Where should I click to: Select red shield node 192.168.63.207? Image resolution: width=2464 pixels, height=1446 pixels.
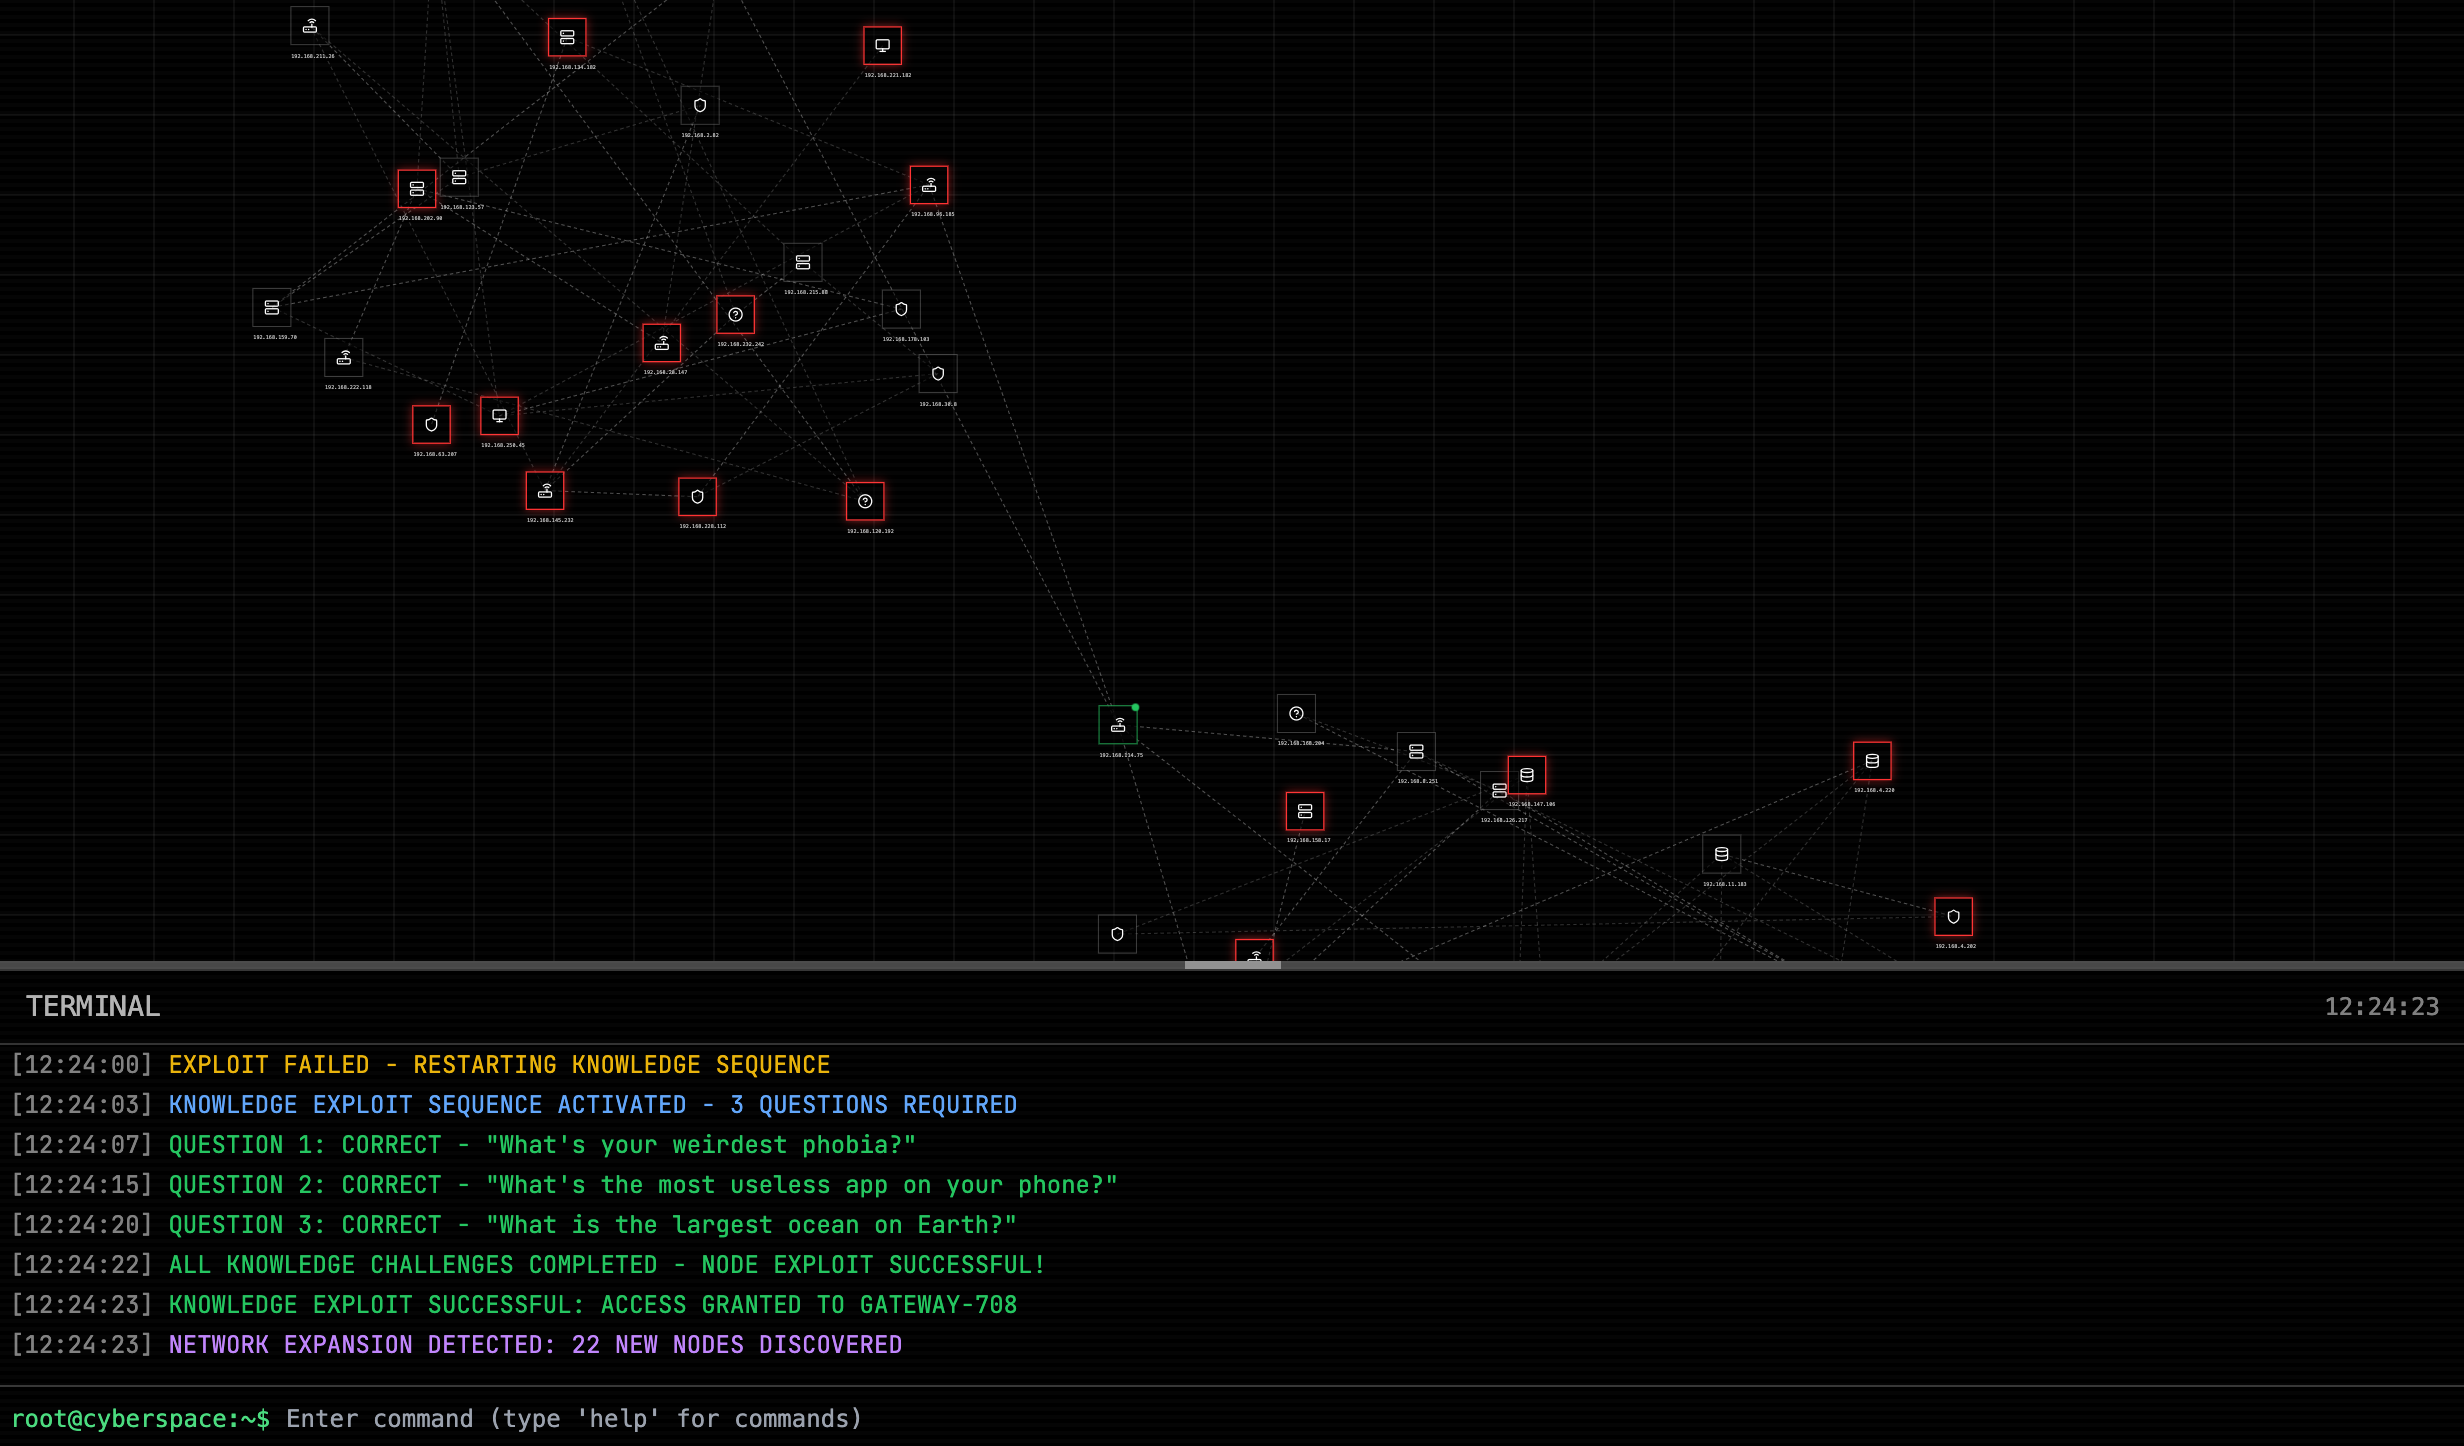click(x=431, y=425)
